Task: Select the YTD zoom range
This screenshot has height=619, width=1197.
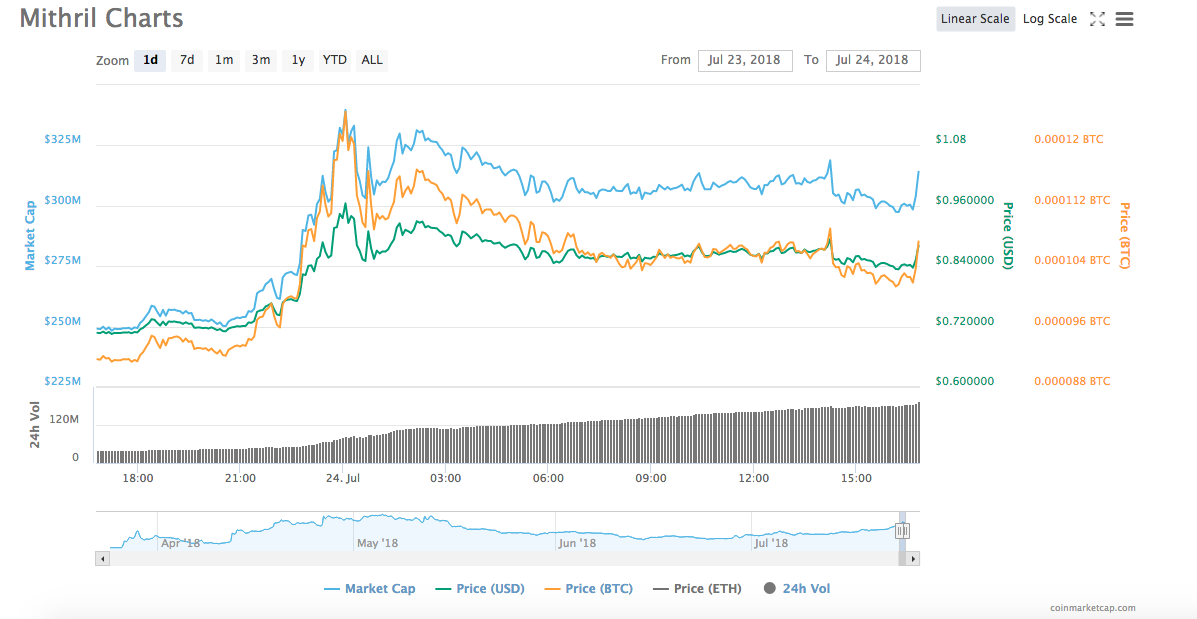Action: [334, 60]
